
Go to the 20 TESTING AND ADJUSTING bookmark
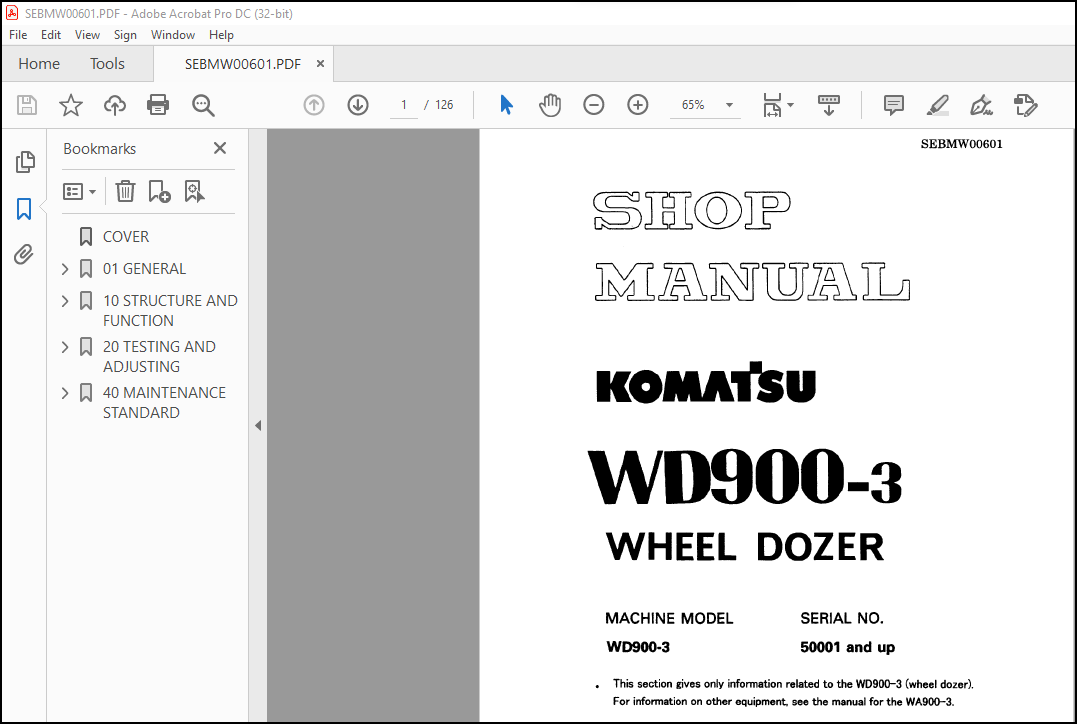[159, 357]
